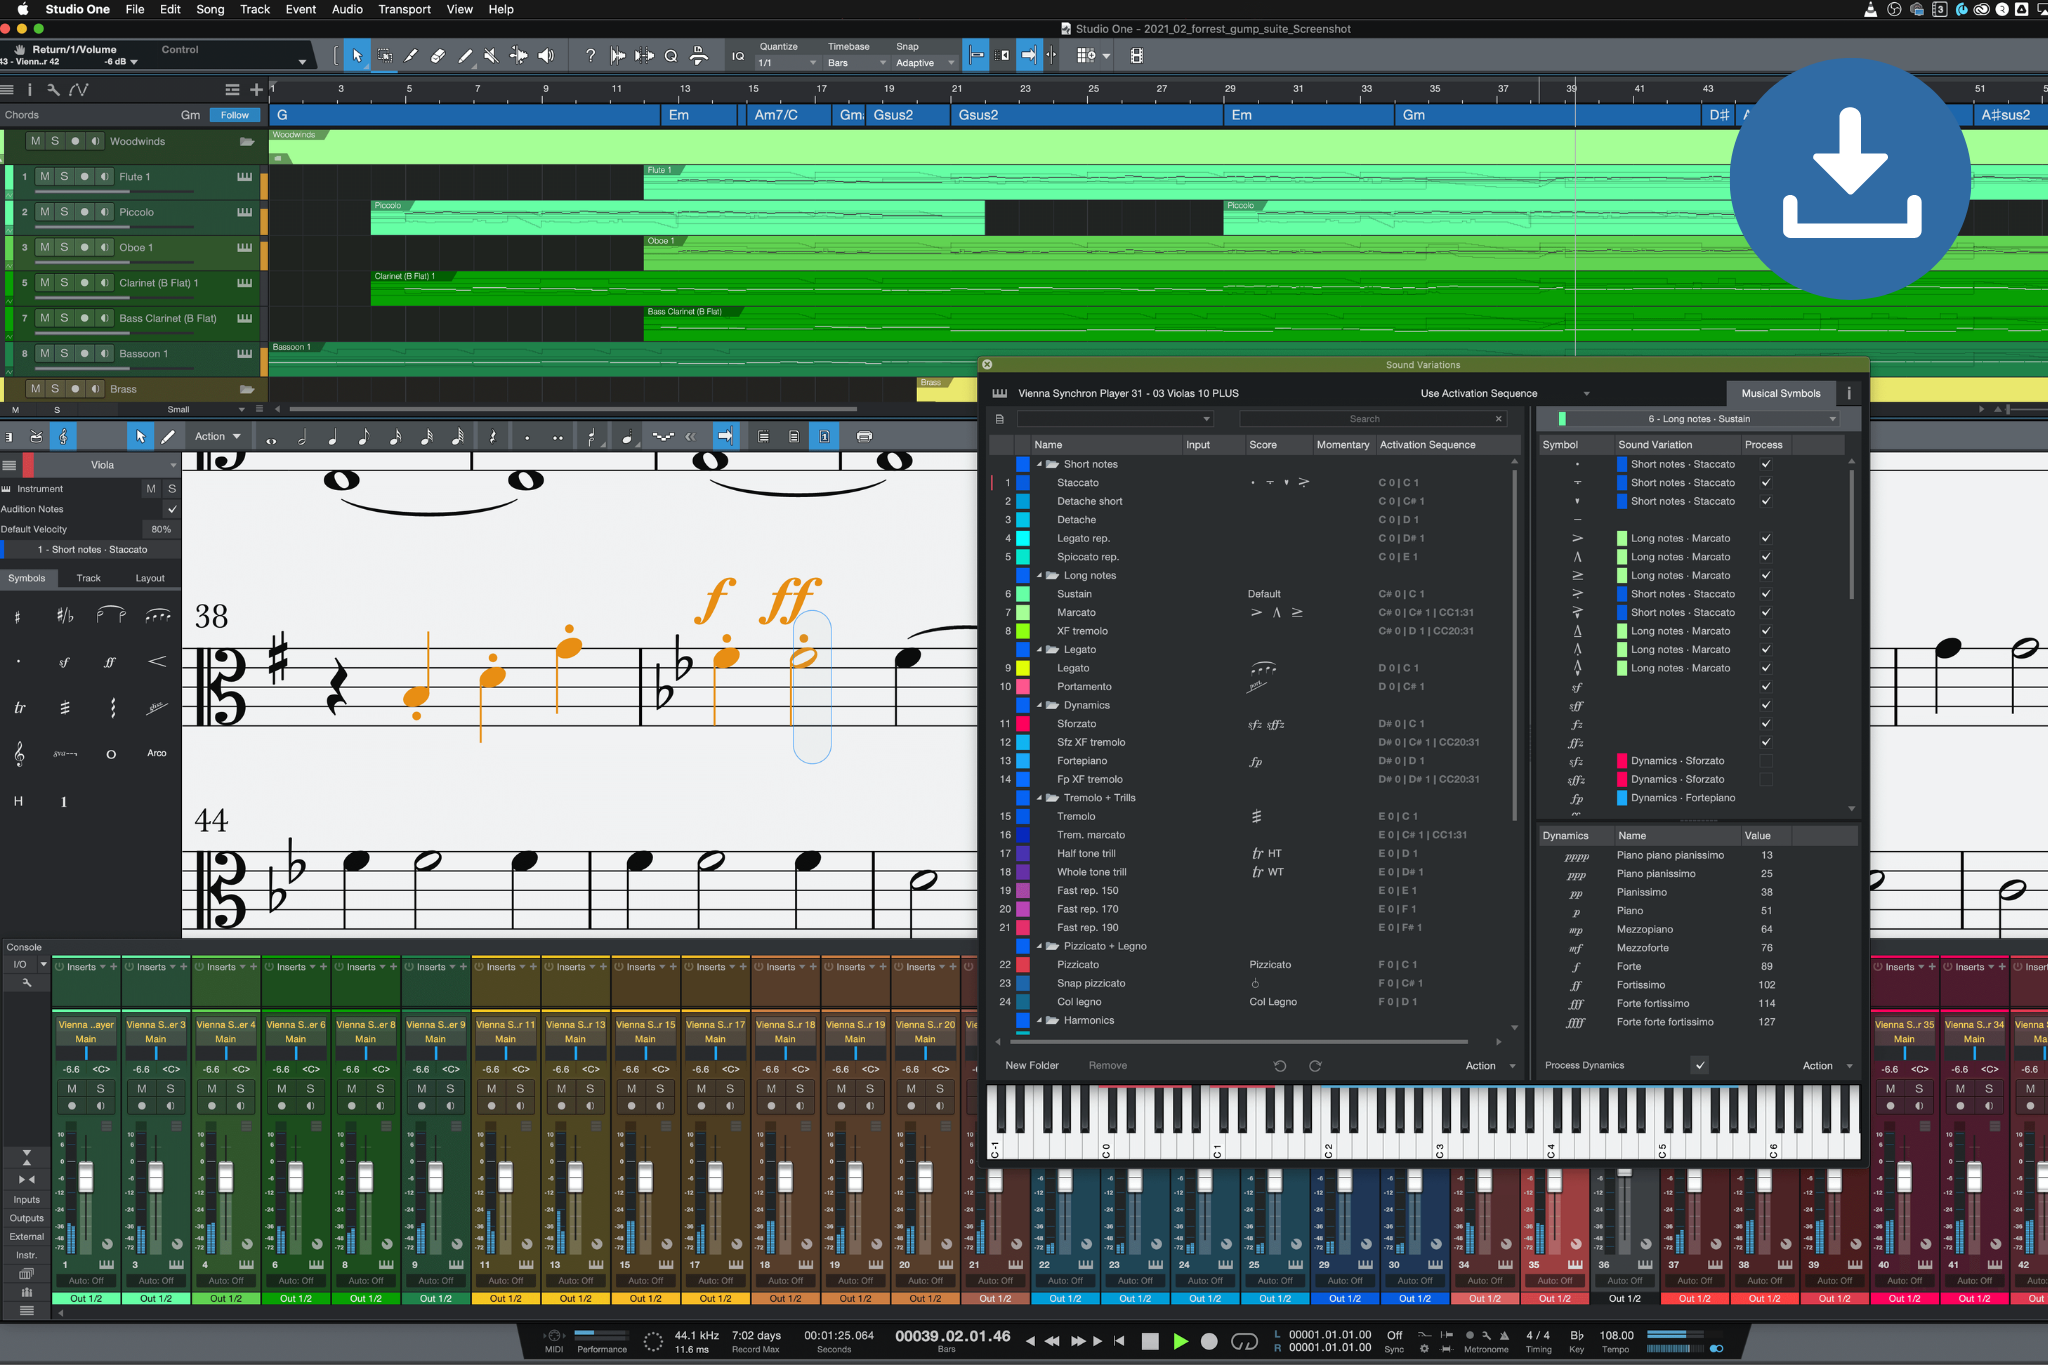2048x1365 pixels.
Task: Activate the Mute tool
Action: point(491,55)
